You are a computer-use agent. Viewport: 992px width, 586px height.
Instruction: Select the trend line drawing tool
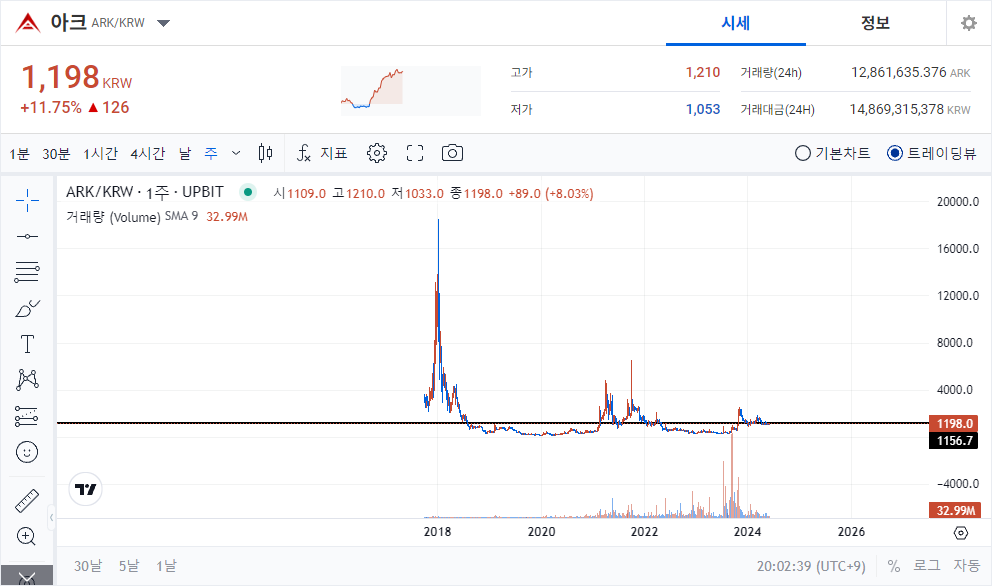coord(27,236)
